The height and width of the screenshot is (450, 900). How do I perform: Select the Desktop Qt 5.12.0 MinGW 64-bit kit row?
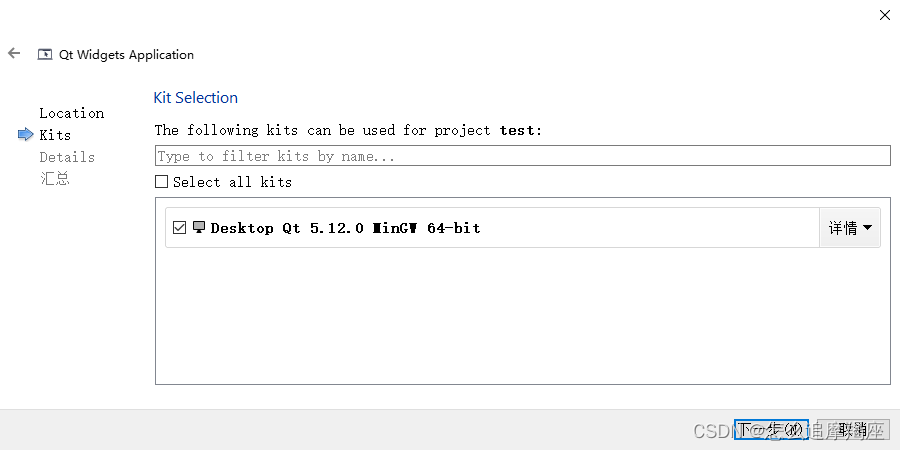click(522, 228)
